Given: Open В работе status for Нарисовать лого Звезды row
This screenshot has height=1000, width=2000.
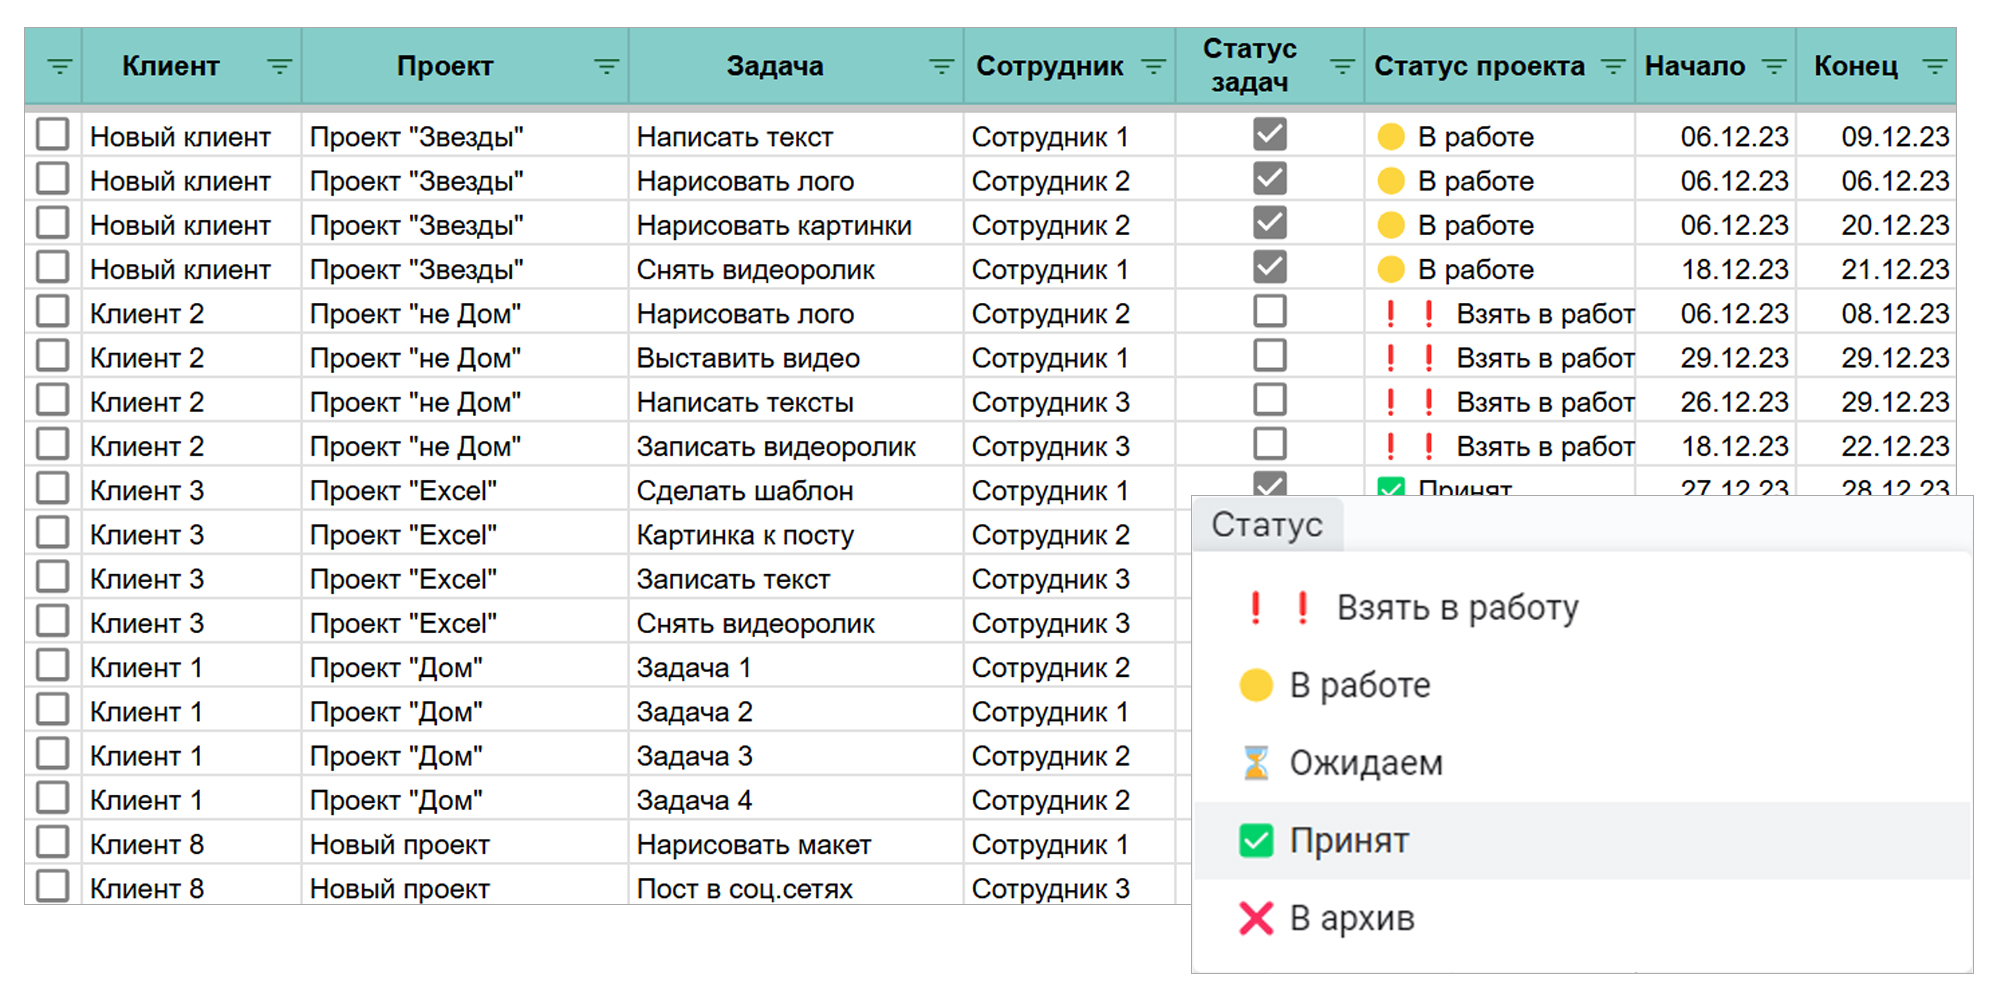Looking at the screenshot, I should 1500,182.
